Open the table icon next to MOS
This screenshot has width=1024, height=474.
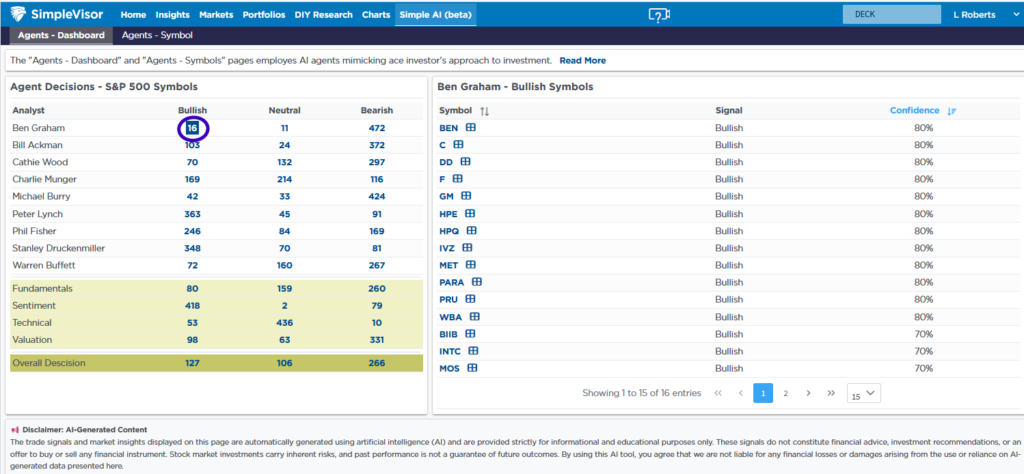(x=470, y=368)
